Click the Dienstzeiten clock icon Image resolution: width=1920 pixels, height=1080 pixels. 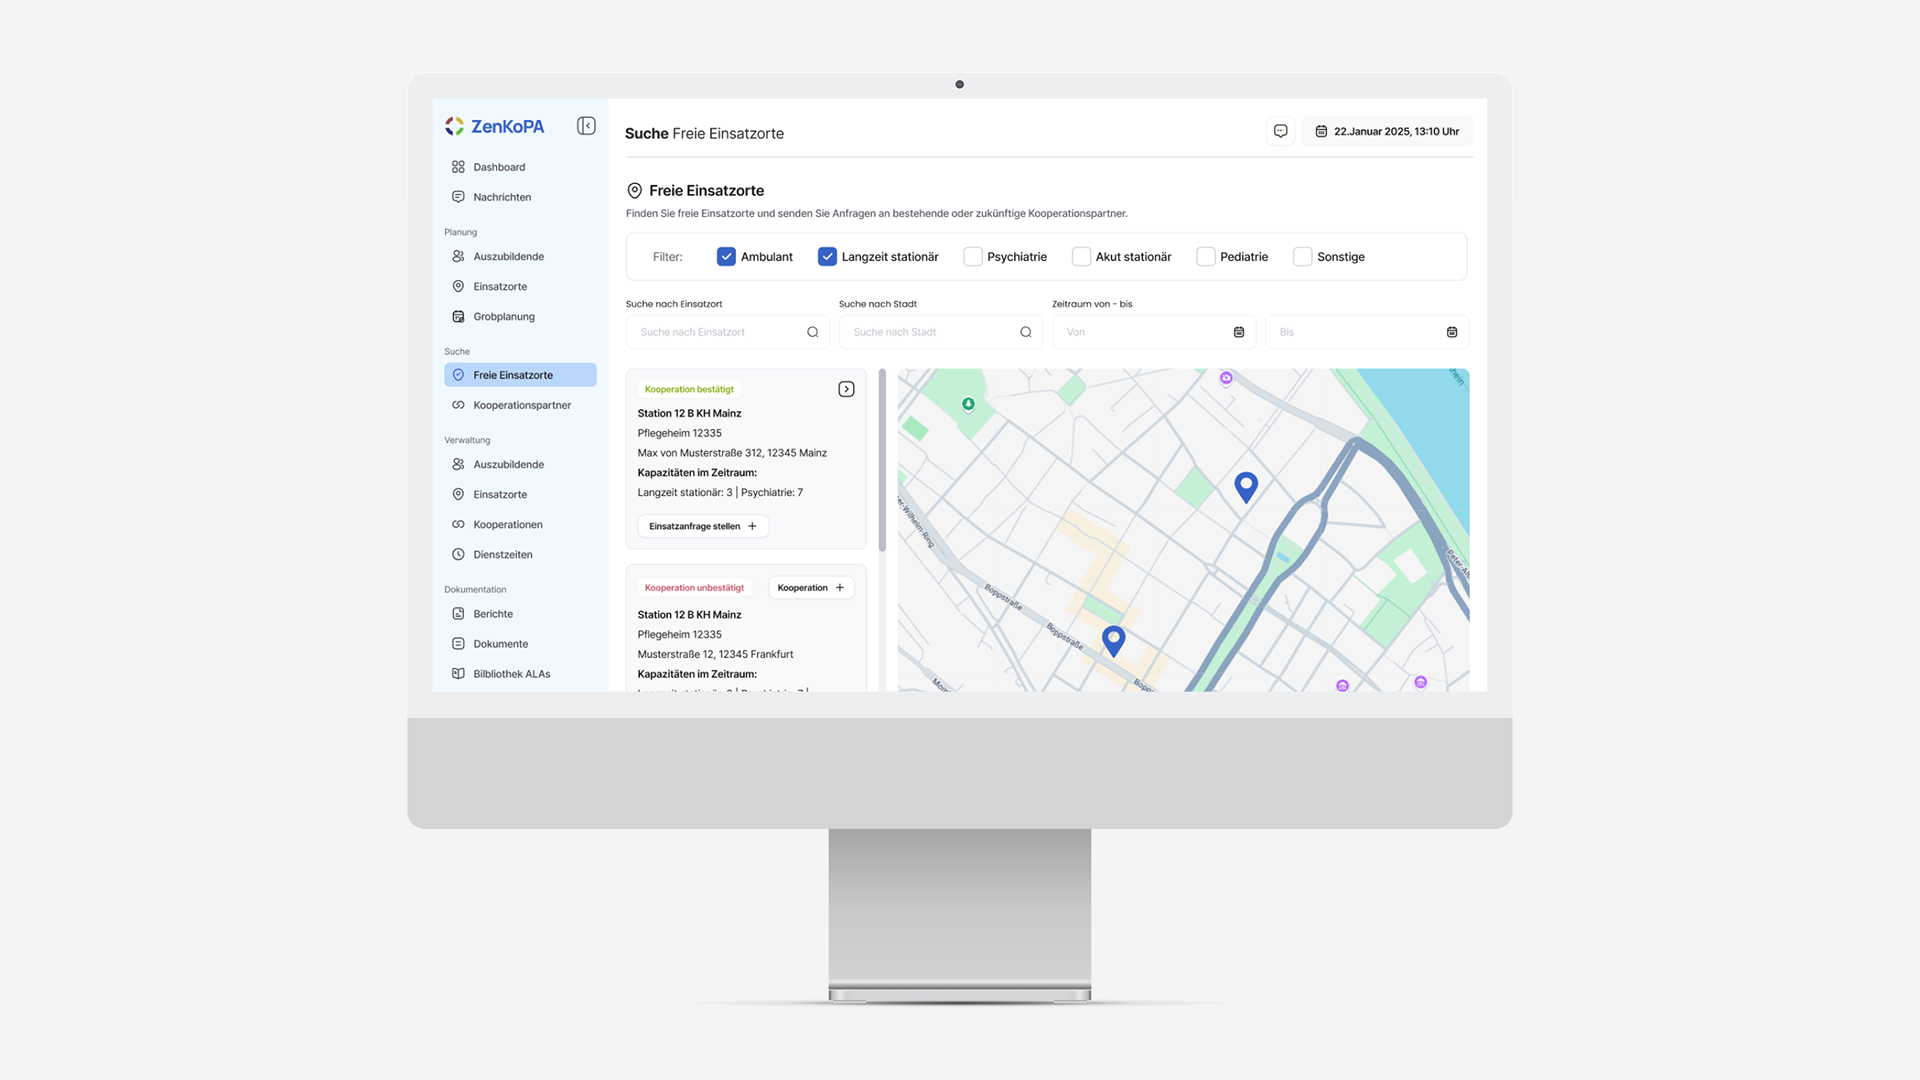[x=458, y=554]
